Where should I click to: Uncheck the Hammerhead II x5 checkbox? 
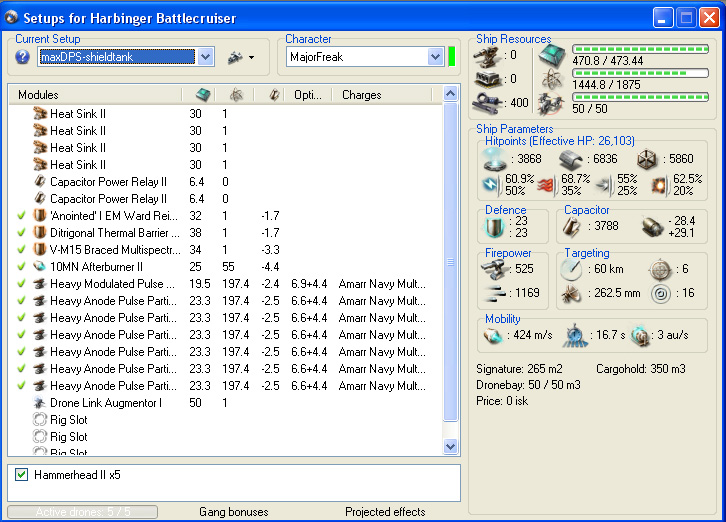(x=22, y=475)
